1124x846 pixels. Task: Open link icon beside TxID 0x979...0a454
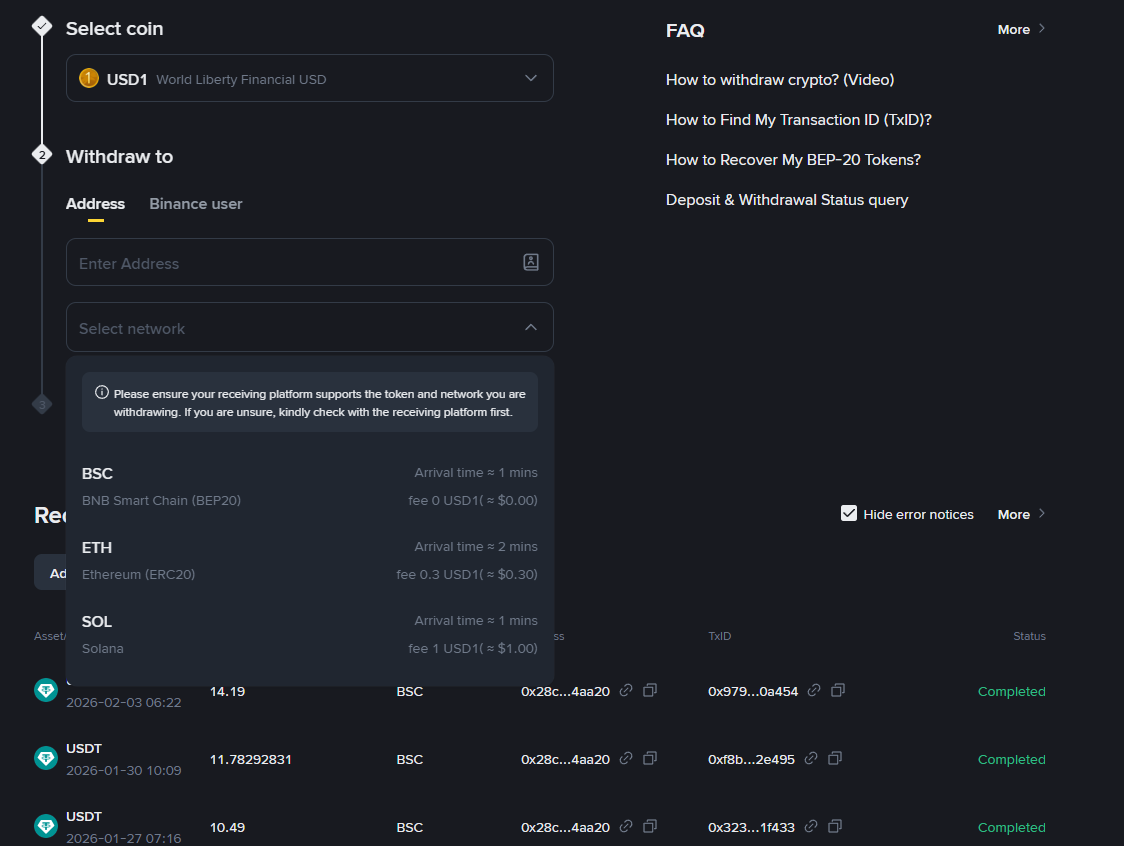pos(814,691)
